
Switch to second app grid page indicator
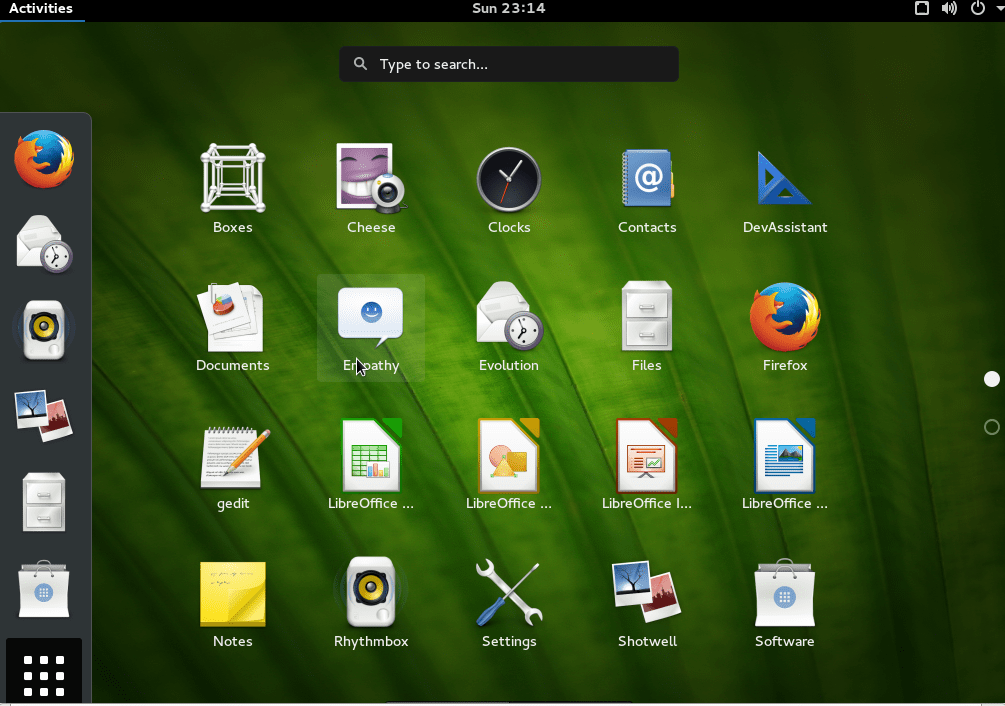pyautogui.click(x=992, y=427)
